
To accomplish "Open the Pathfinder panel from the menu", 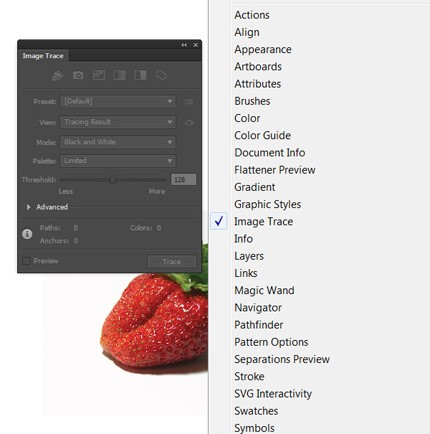I will [258, 325].
